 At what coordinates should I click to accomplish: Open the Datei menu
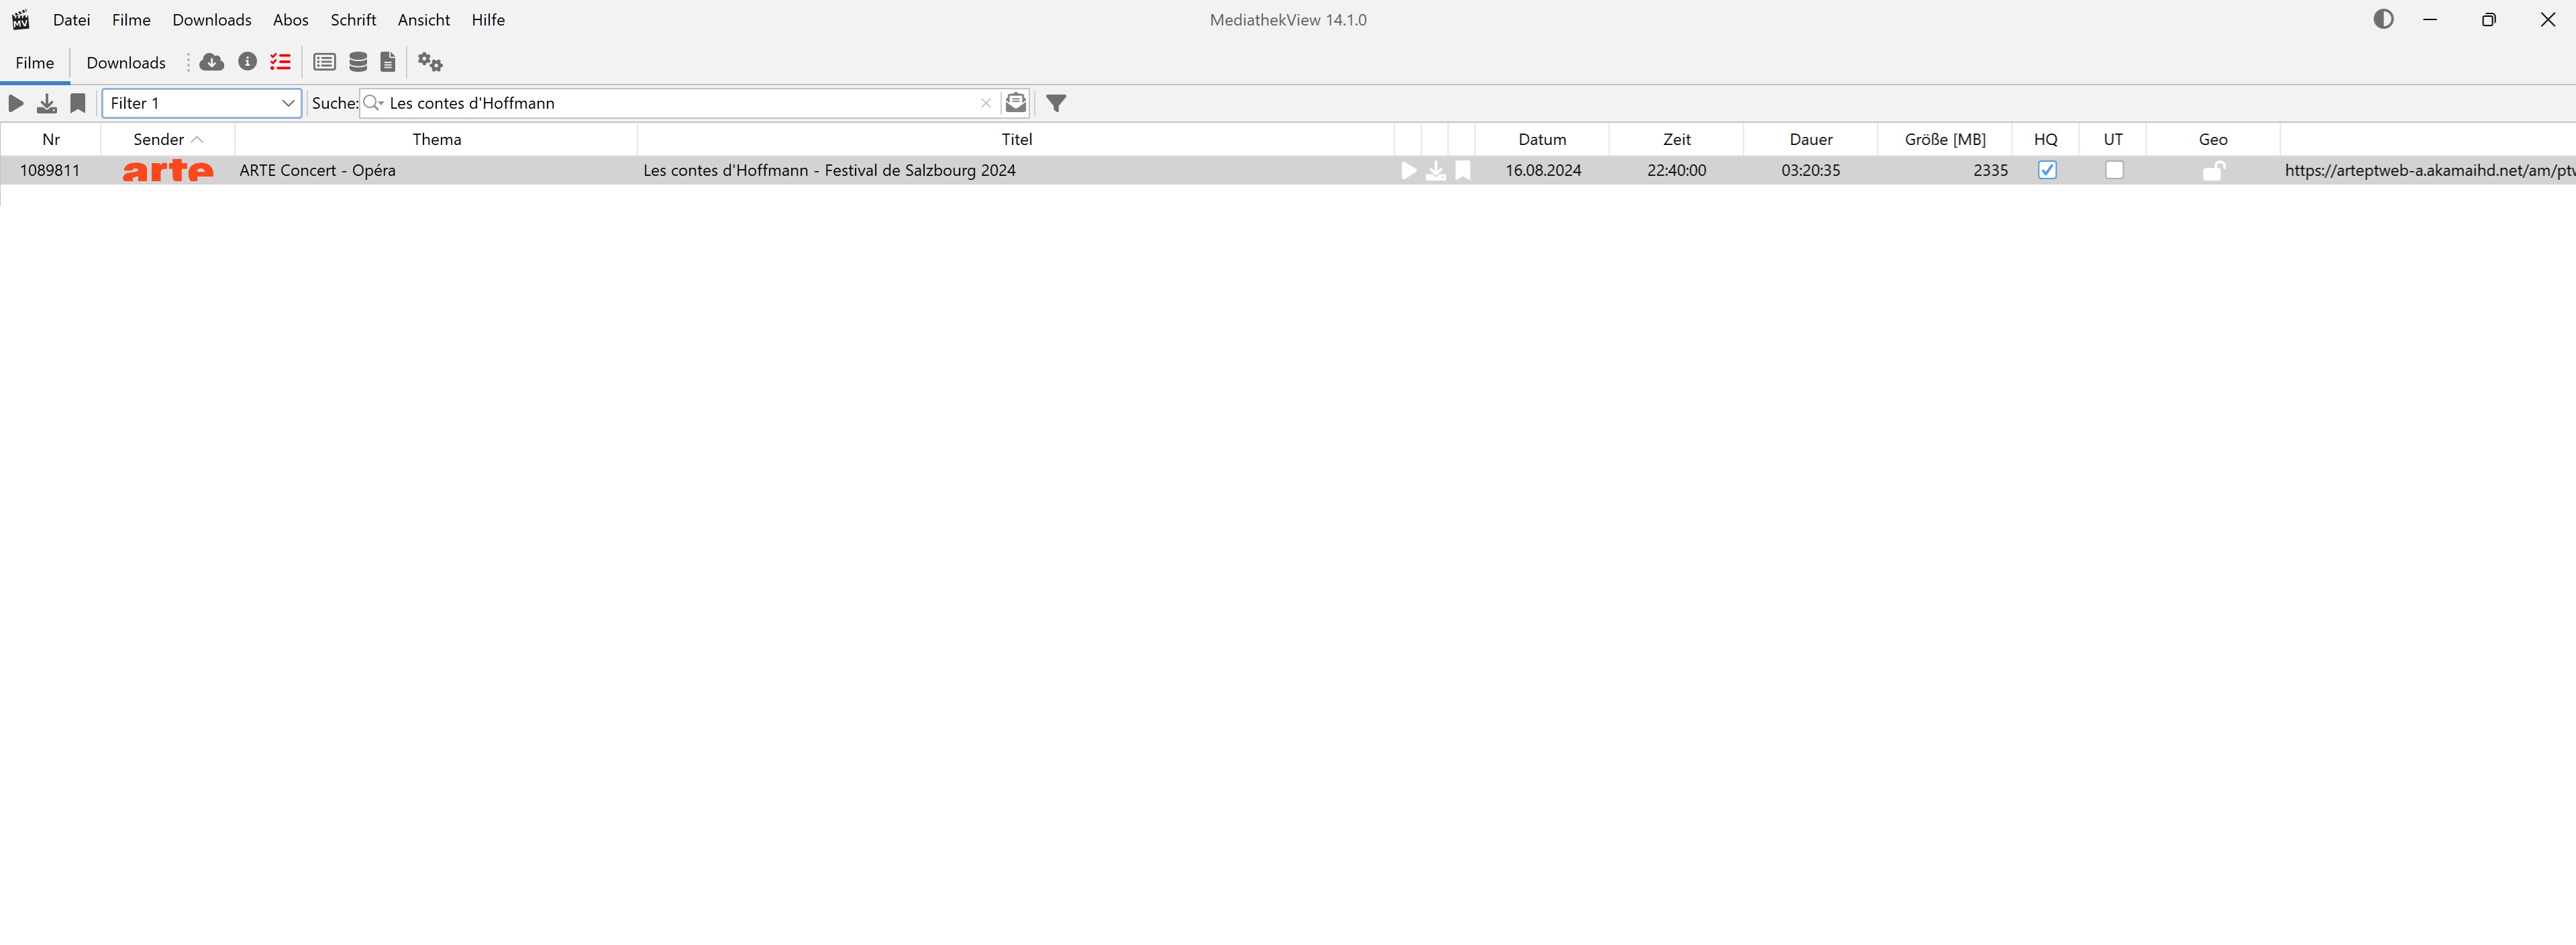[72, 20]
